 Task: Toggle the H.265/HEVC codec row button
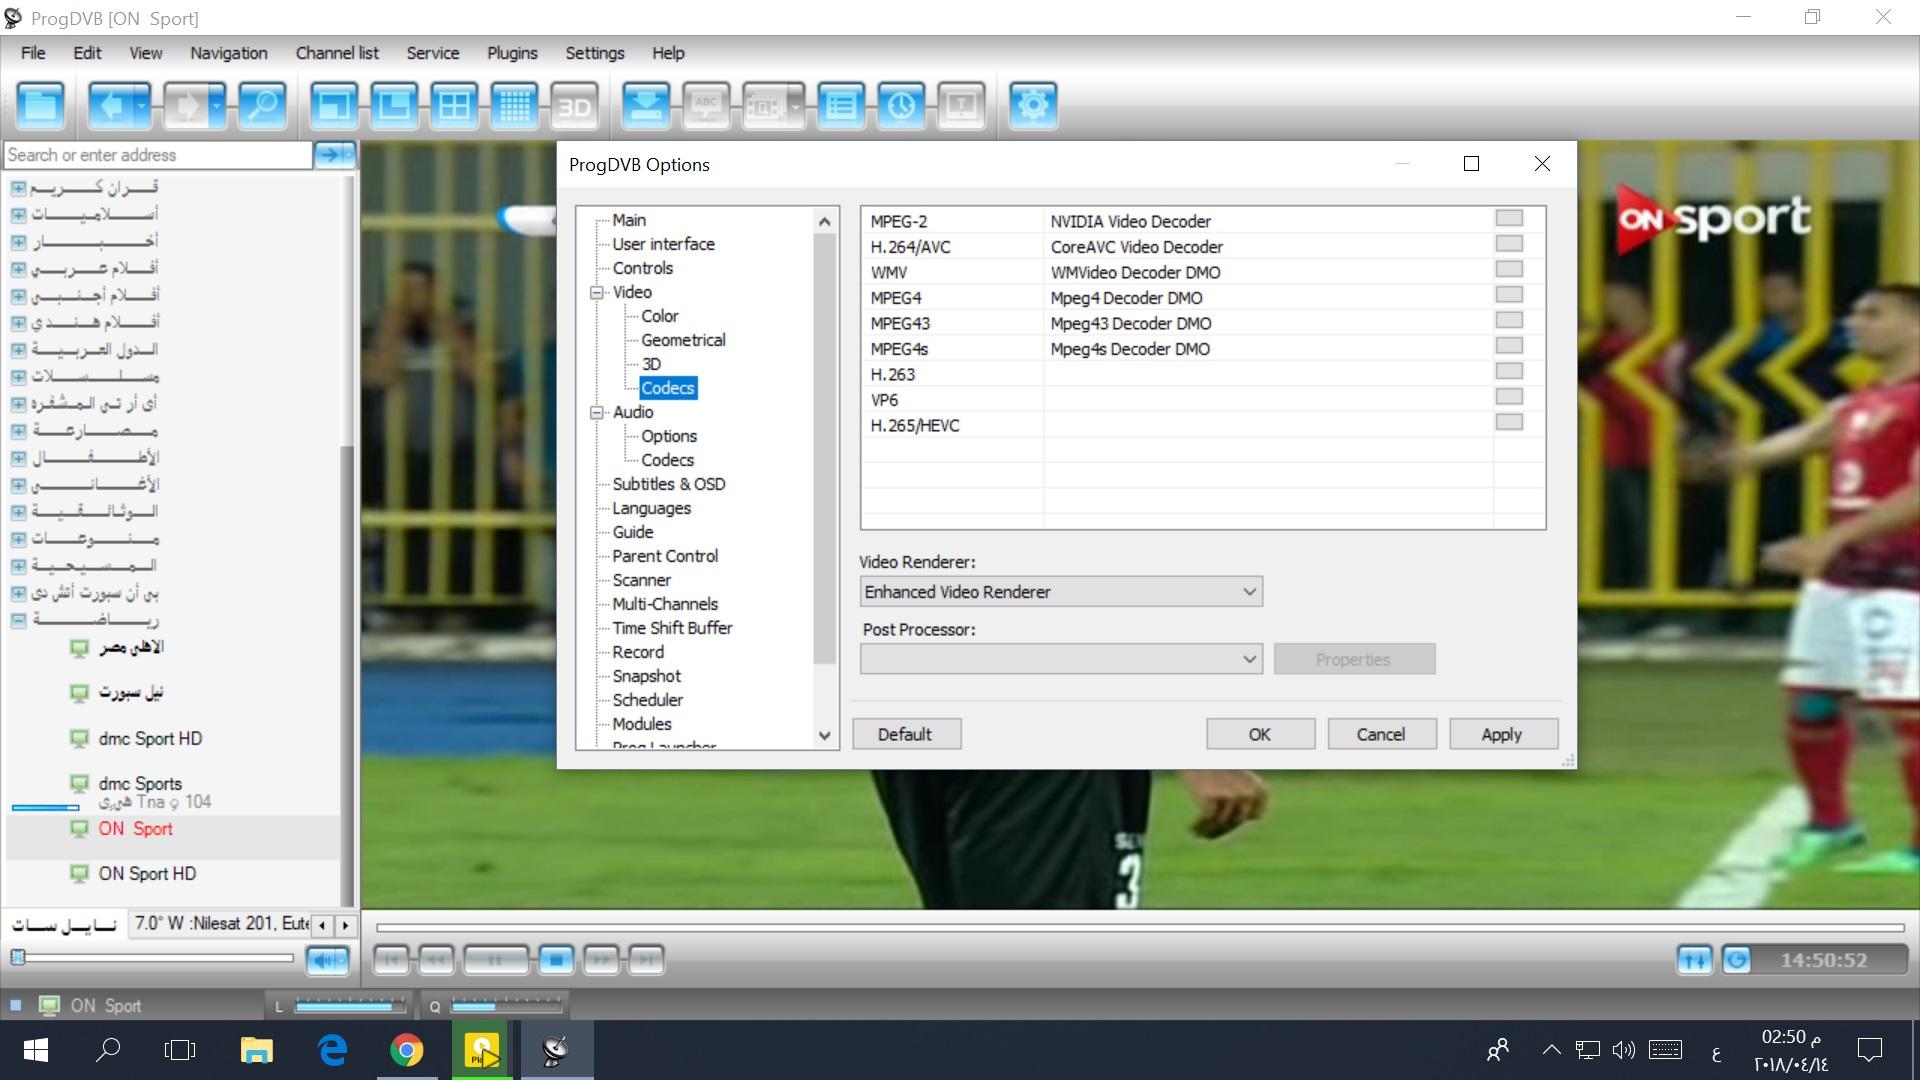click(1509, 422)
